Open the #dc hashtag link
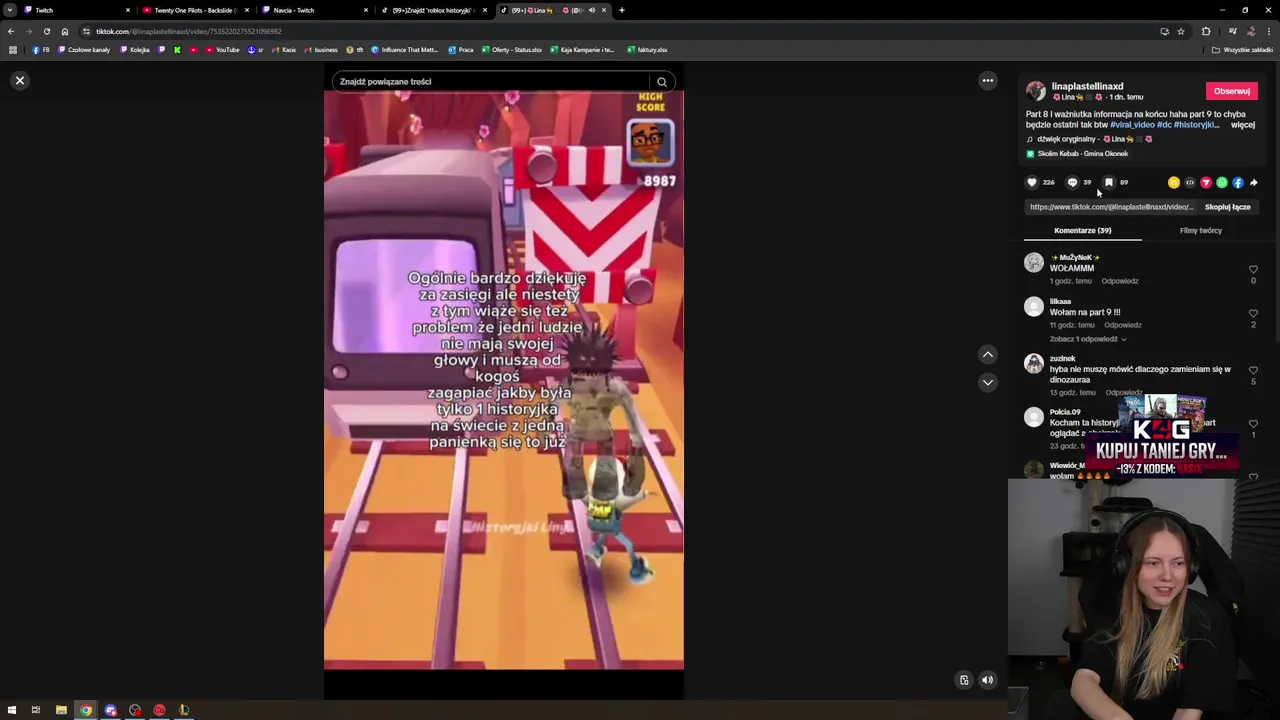The image size is (1280, 720). click(1164, 125)
